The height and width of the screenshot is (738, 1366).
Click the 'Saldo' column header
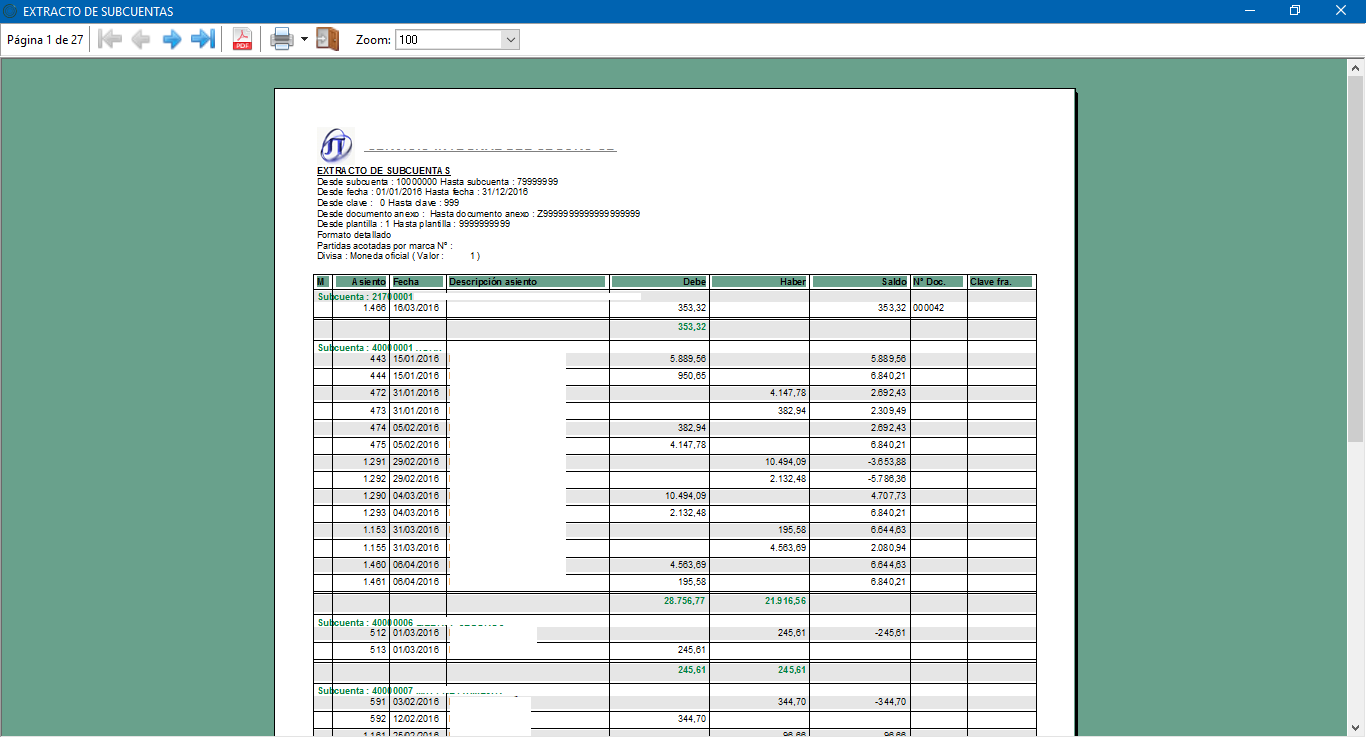click(x=859, y=282)
